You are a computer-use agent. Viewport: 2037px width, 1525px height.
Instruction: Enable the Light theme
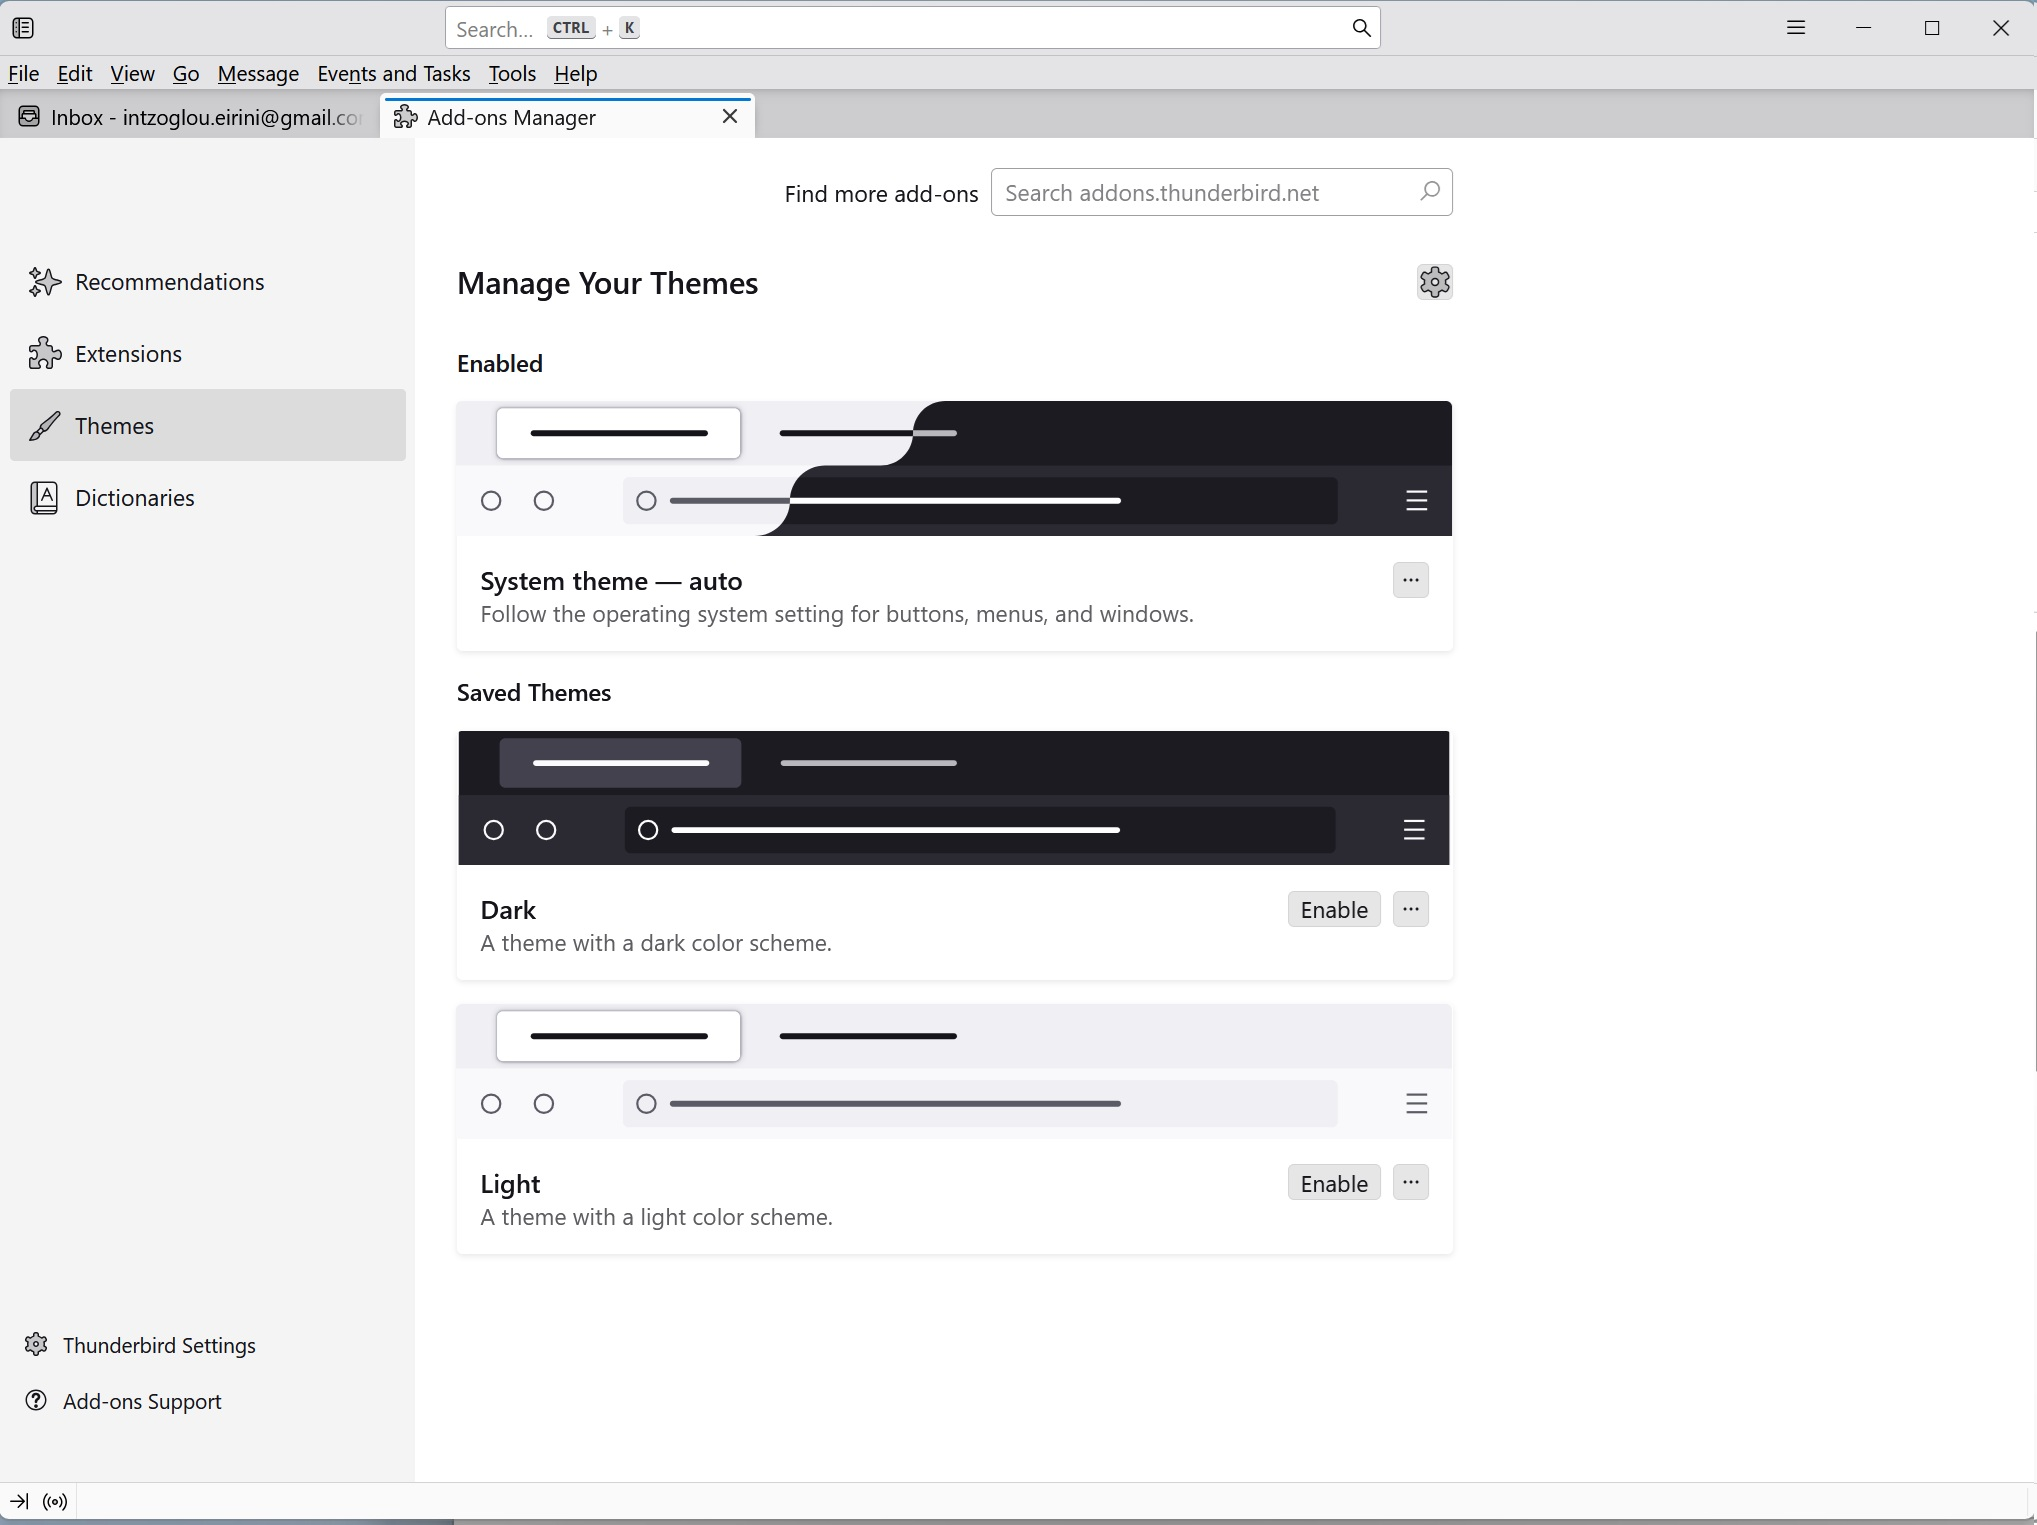point(1333,1183)
